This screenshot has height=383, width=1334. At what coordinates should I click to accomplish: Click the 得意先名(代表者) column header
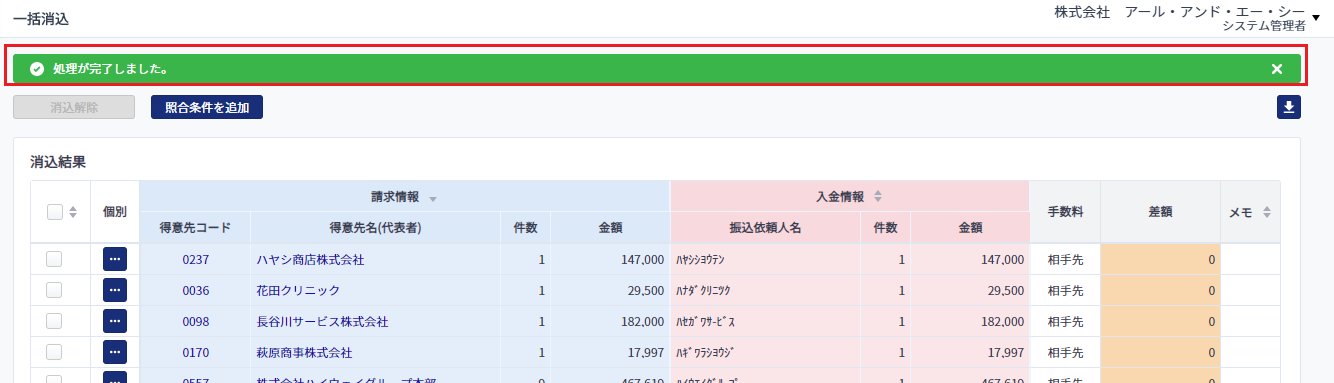pos(375,227)
